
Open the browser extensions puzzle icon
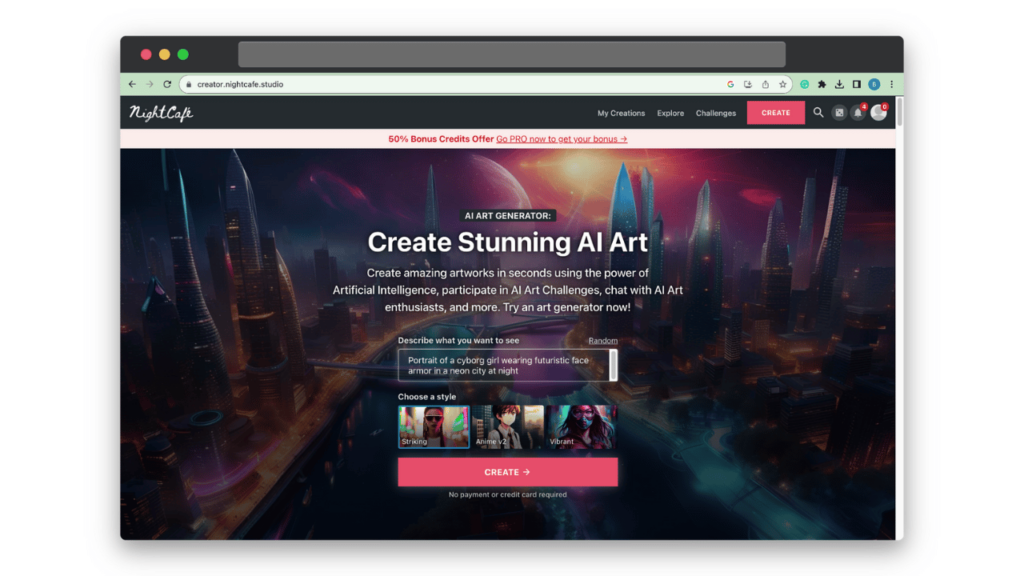[x=822, y=84]
